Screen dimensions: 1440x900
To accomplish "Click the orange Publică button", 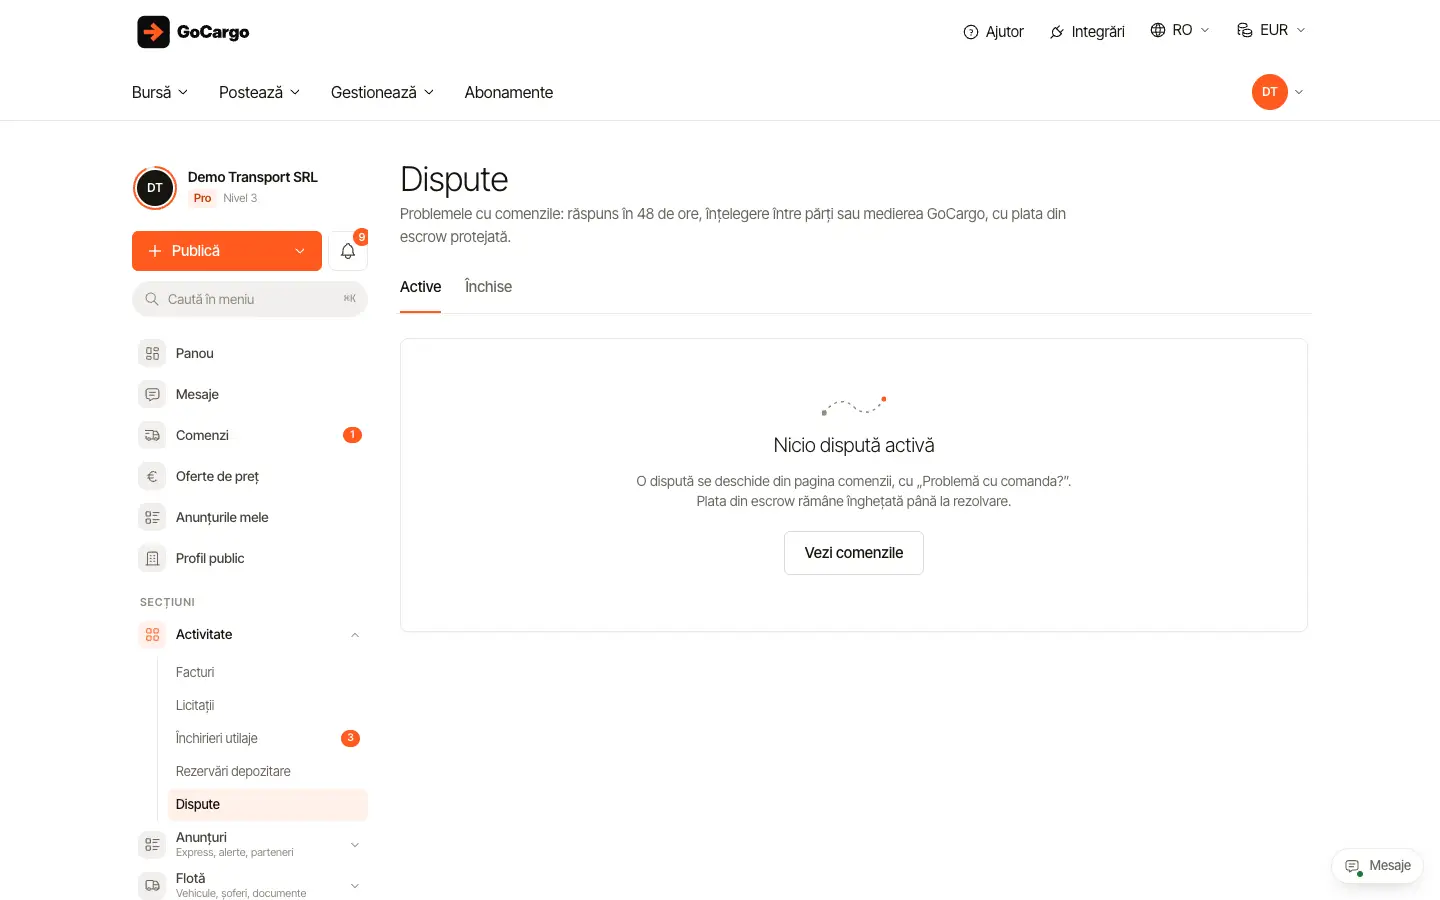I will (x=227, y=251).
